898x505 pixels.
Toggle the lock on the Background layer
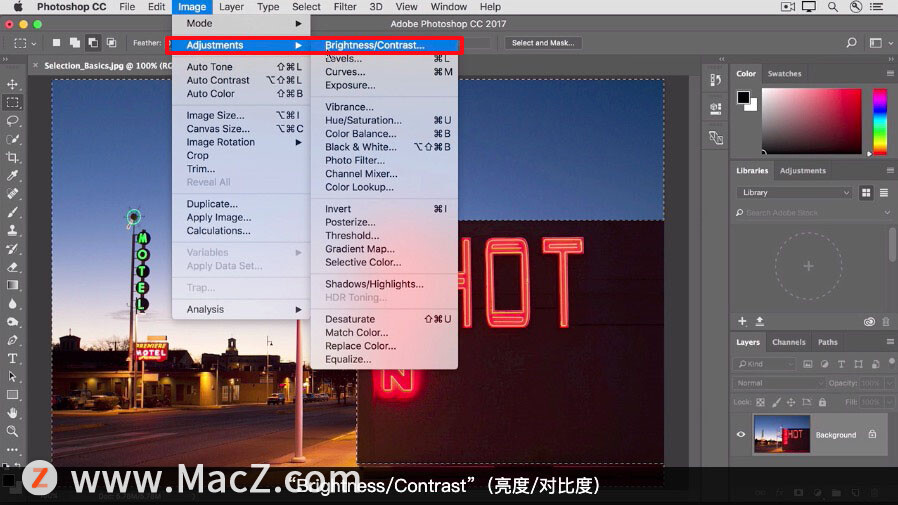872,435
